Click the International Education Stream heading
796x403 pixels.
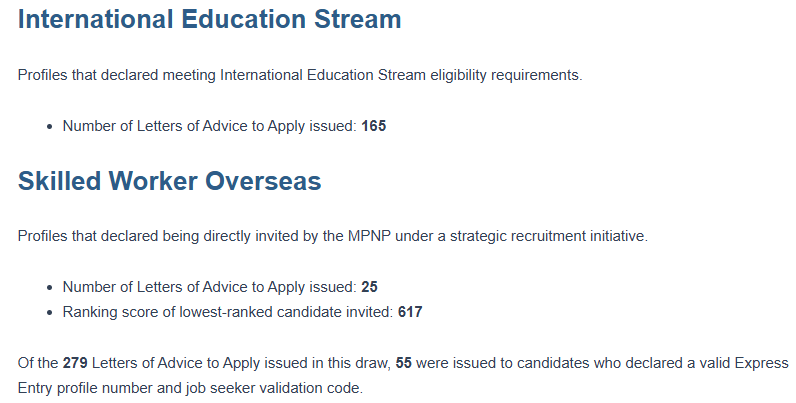(209, 19)
